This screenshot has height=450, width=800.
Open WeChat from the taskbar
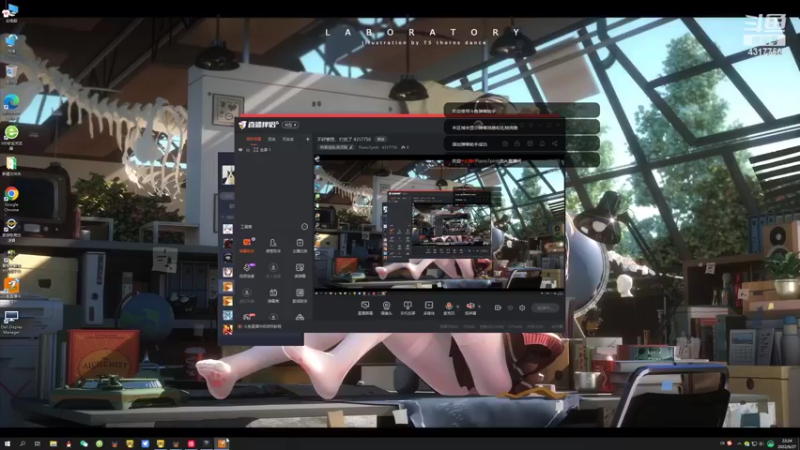pyautogui.click(x=84, y=443)
